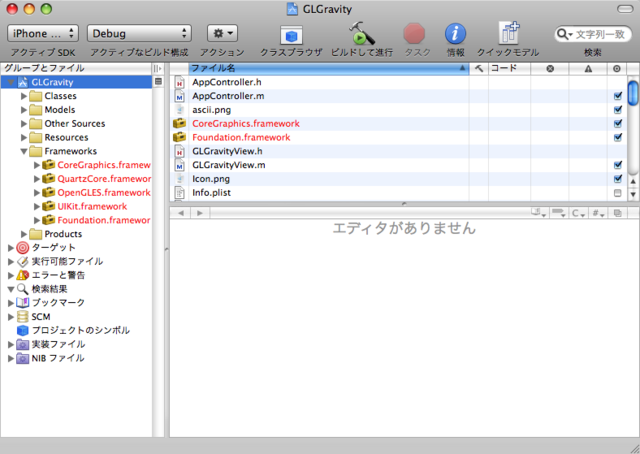Screen dimensions: 640x454
Task: Click the Info.plist file icon
Action: click(179, 193)
